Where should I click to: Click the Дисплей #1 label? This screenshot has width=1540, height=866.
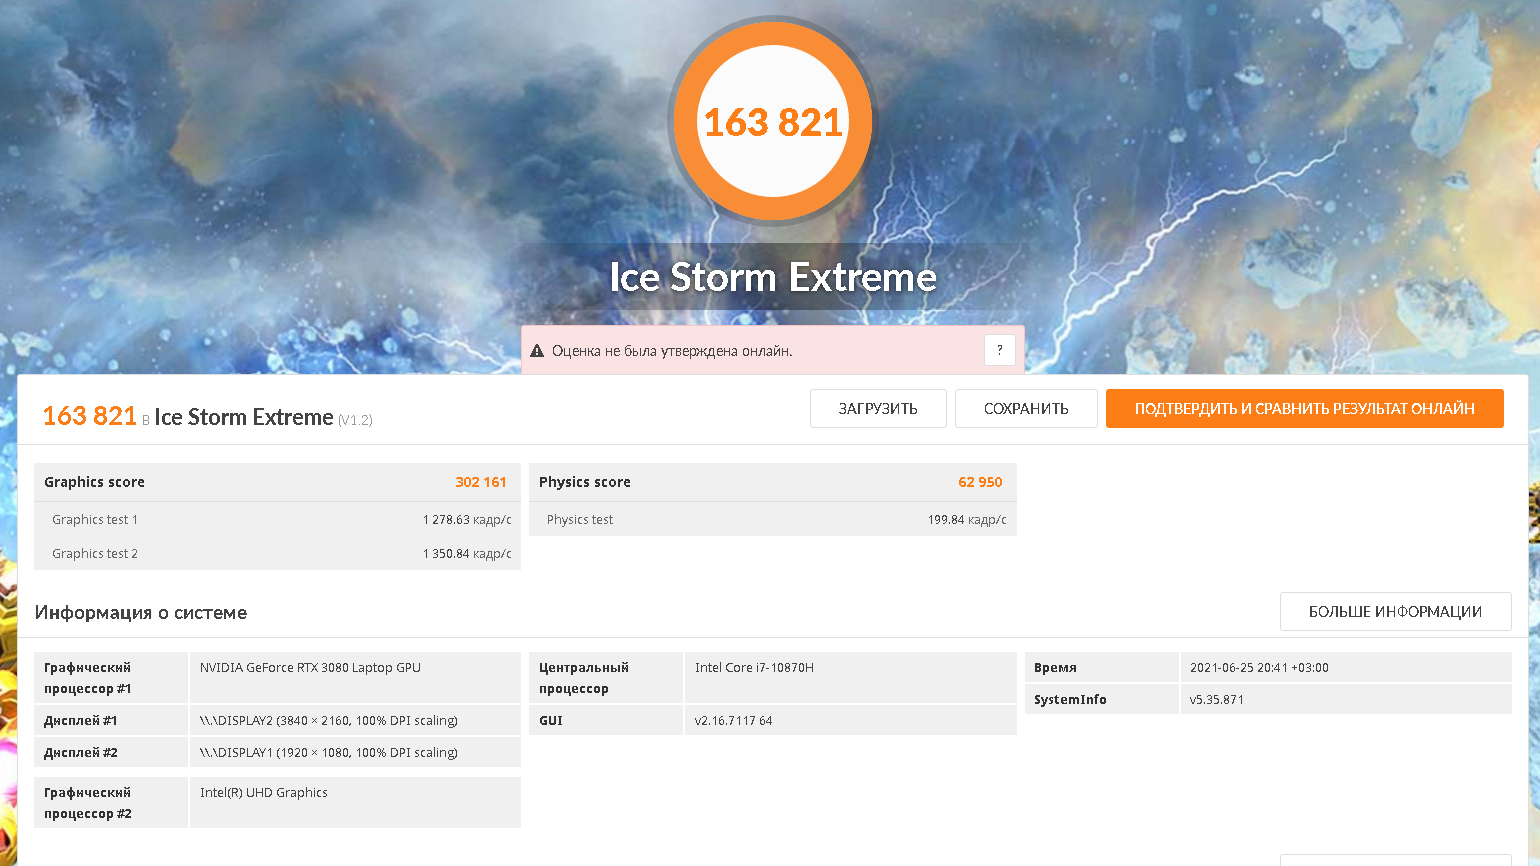[111, 720]
